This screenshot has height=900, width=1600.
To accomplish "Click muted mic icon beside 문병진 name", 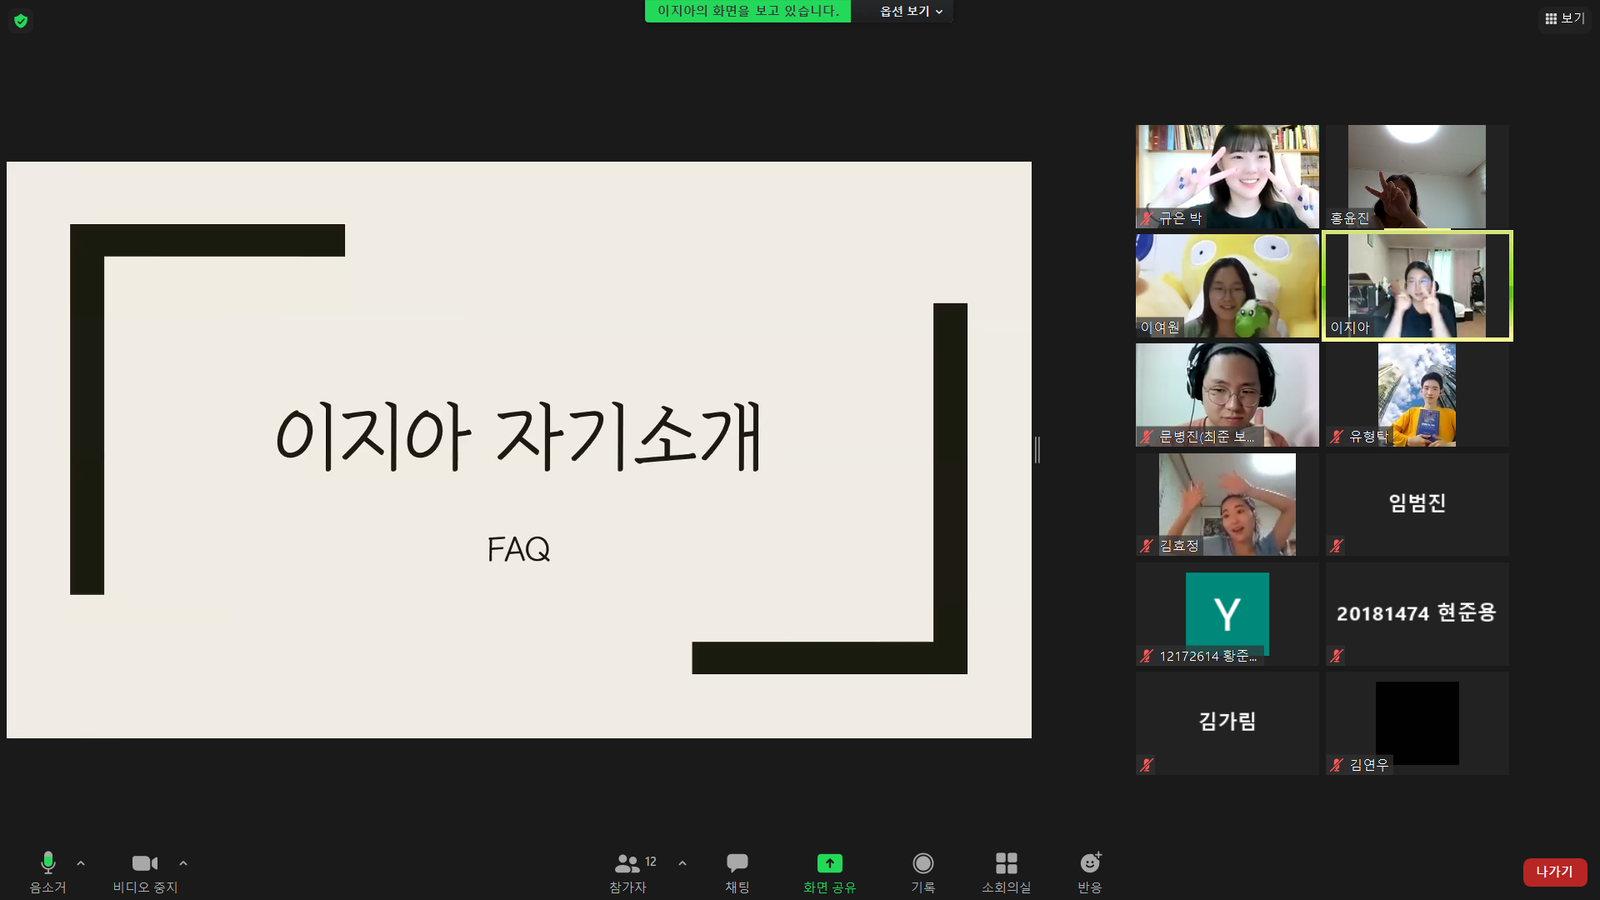I will coord(1147,437).
